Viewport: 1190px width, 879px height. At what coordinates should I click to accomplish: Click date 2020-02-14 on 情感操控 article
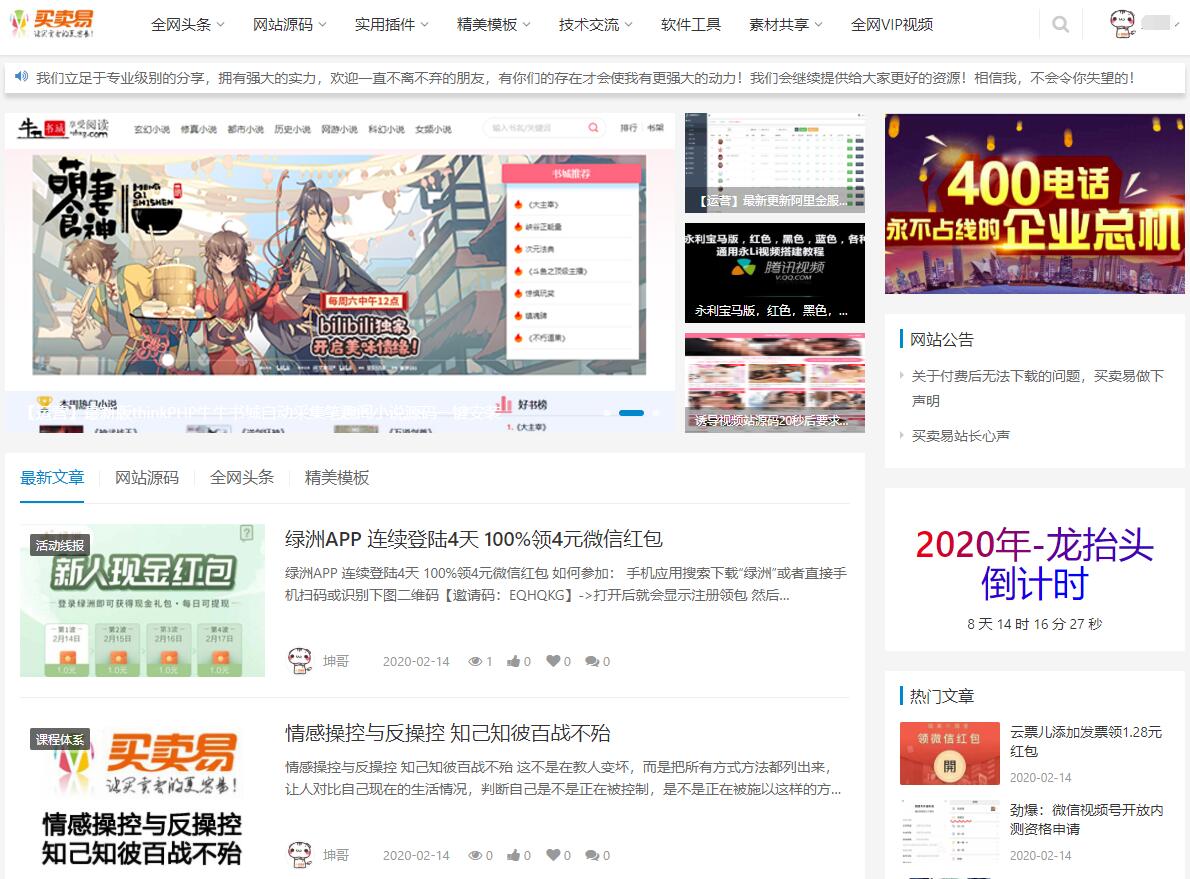click(x=416, y=855)
